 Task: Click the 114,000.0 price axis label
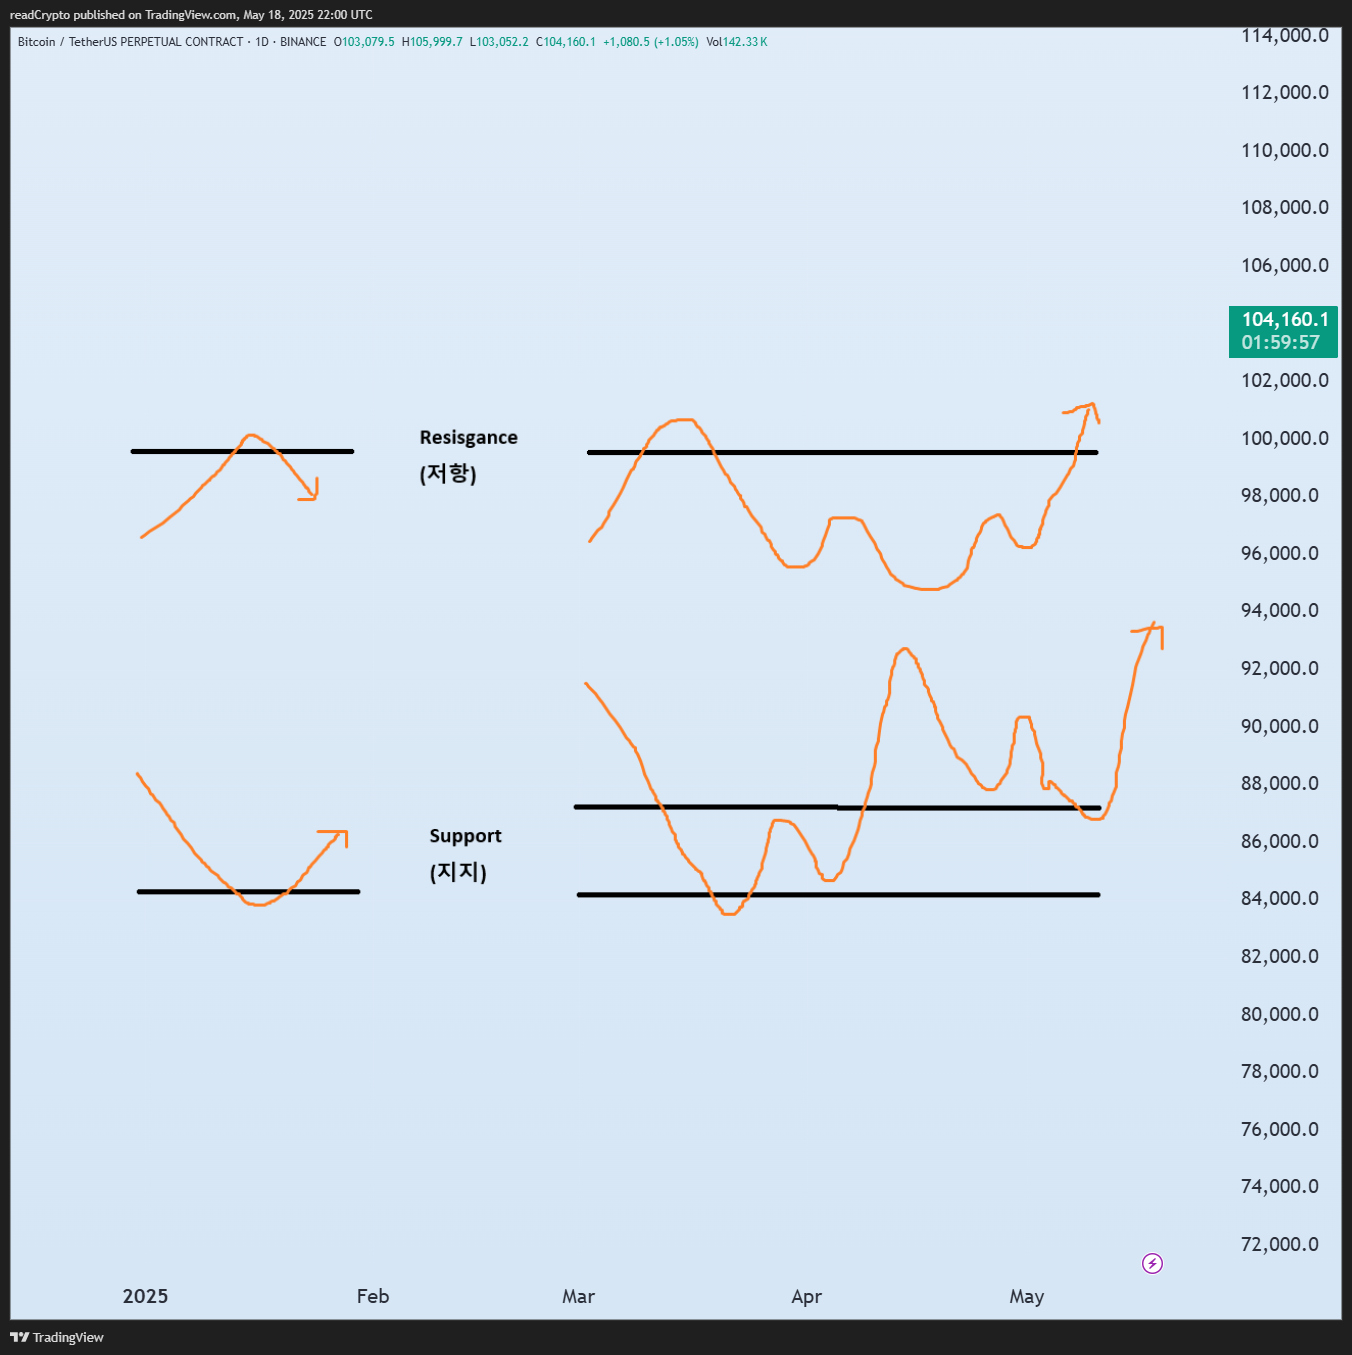[1285, 35]
